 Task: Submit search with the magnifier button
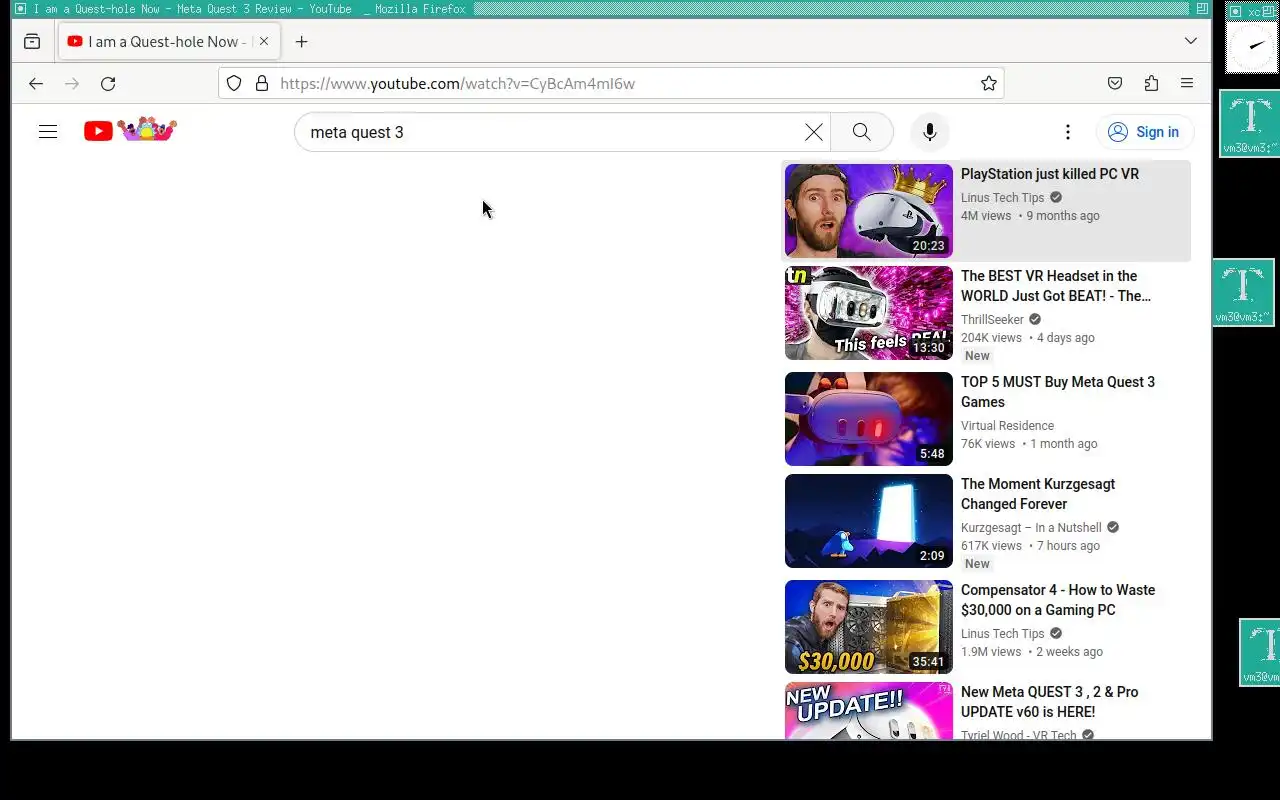coord(861,132)
